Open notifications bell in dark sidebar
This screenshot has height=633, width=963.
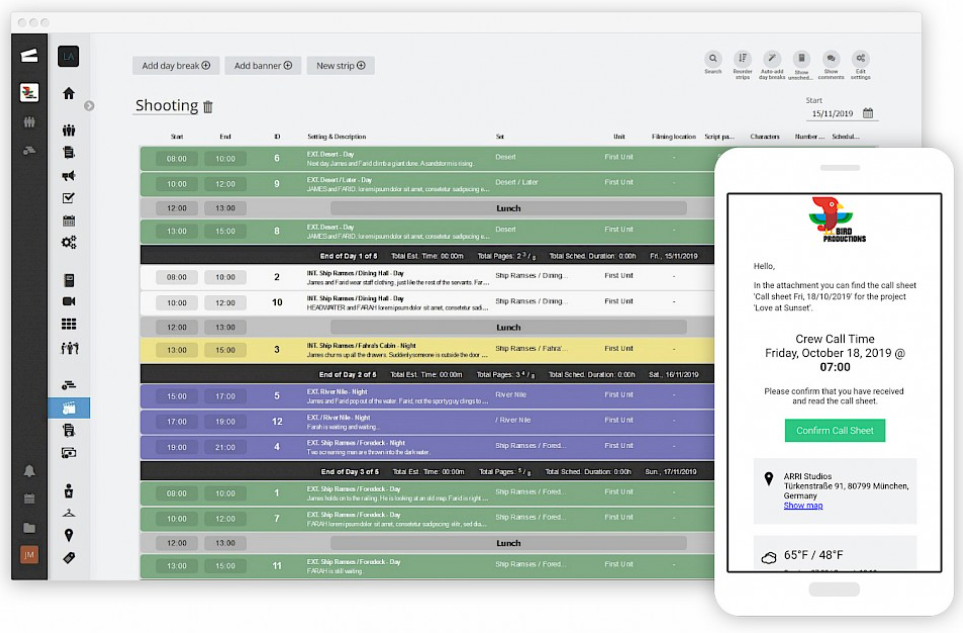(x=29, y=471)
